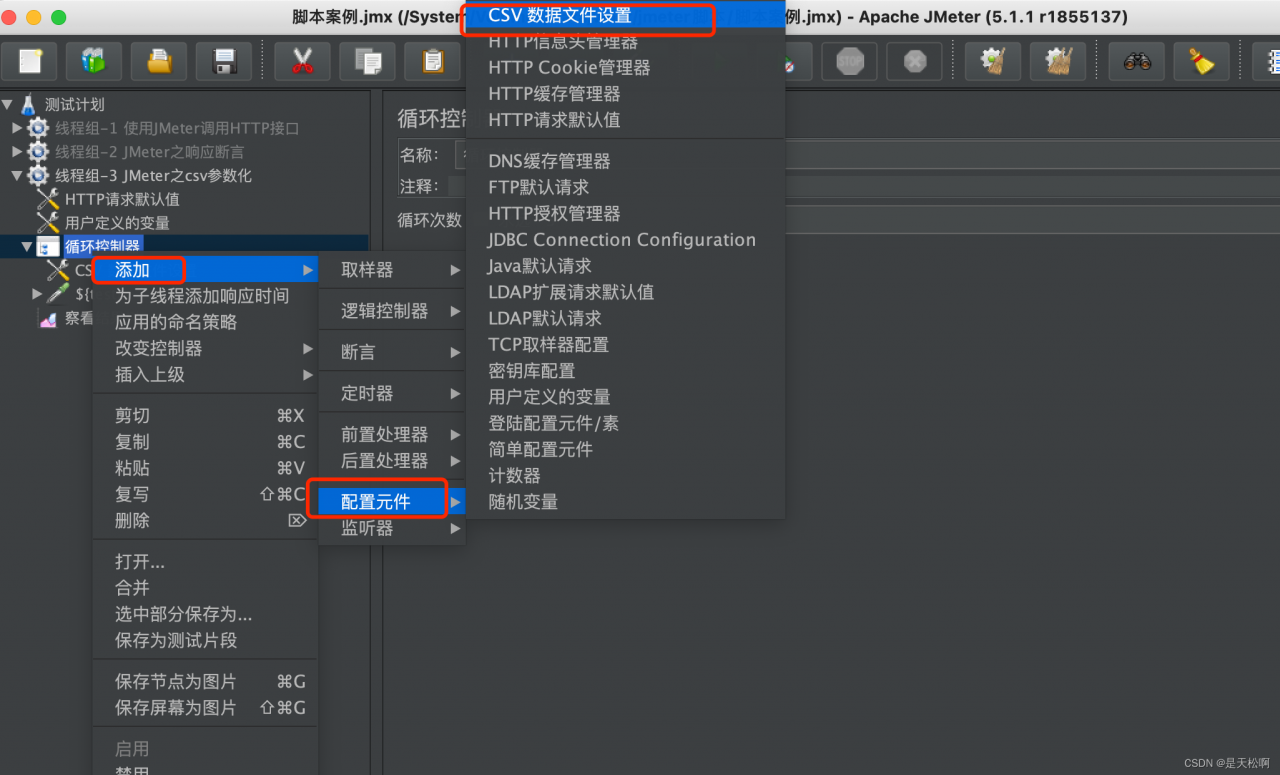The width and height of the screenshot is (1280, 775).
Task: Click the Stop test toolbar icon
Action: (x=850, y=62)
